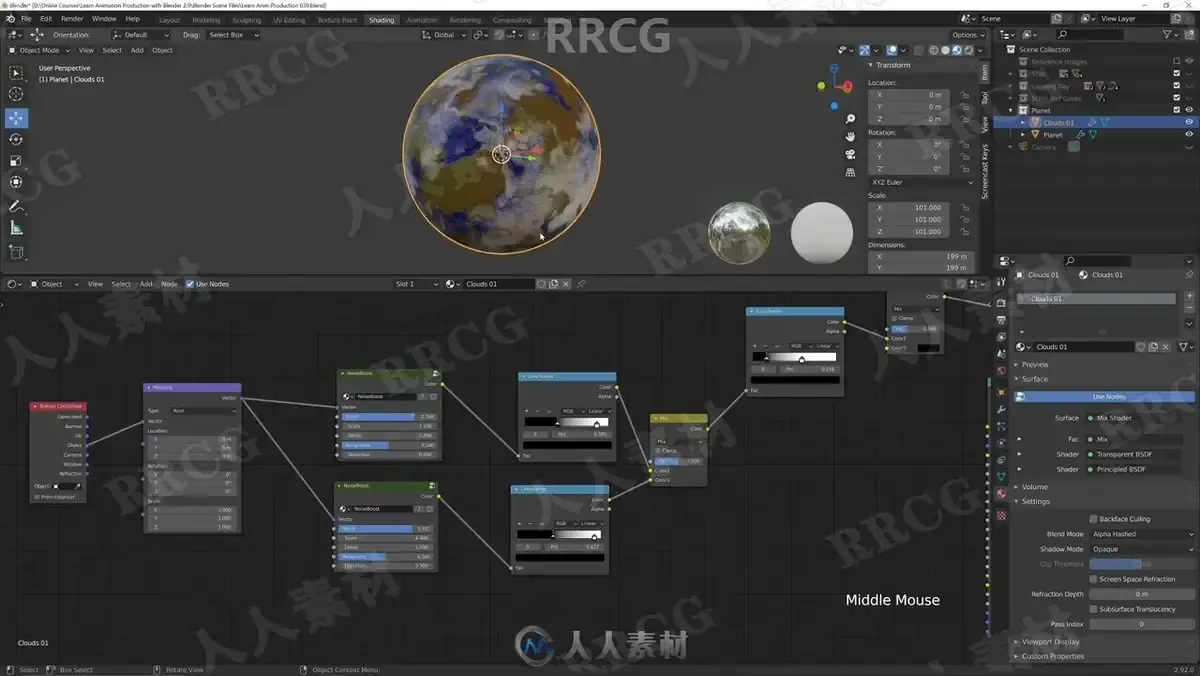Viewport: 1200px width, 676px height.
Task: Switch perspective/orthographic with grid gizmo
Action: click(850, 172)
